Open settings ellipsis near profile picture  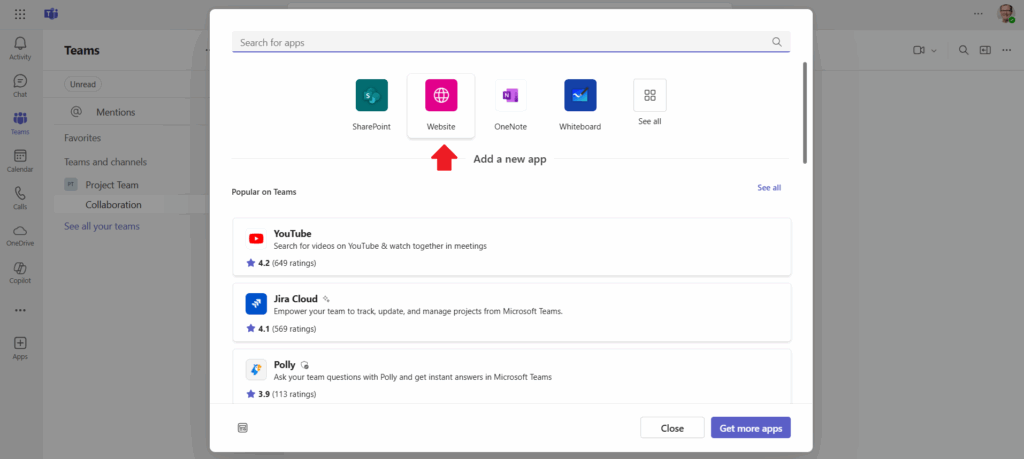coord(978,14)
